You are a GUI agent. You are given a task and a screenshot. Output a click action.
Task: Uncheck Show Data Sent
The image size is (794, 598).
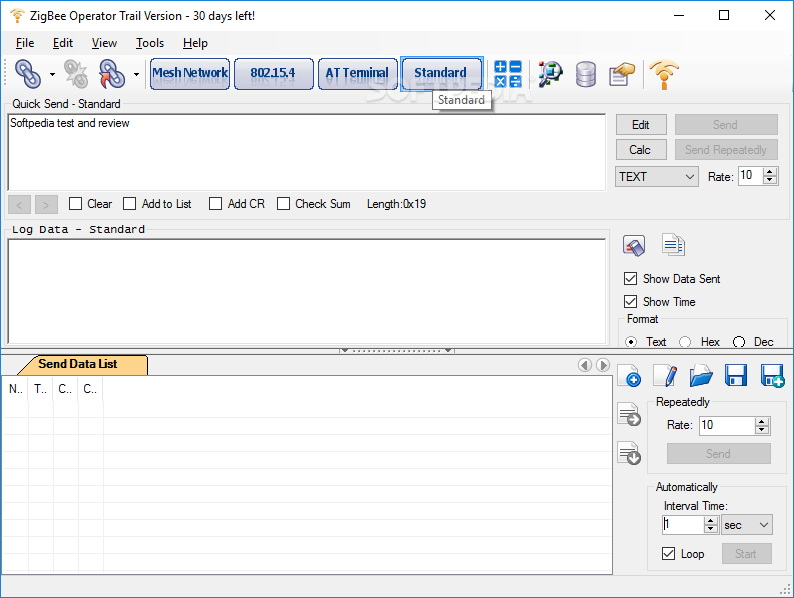point(630,278)
